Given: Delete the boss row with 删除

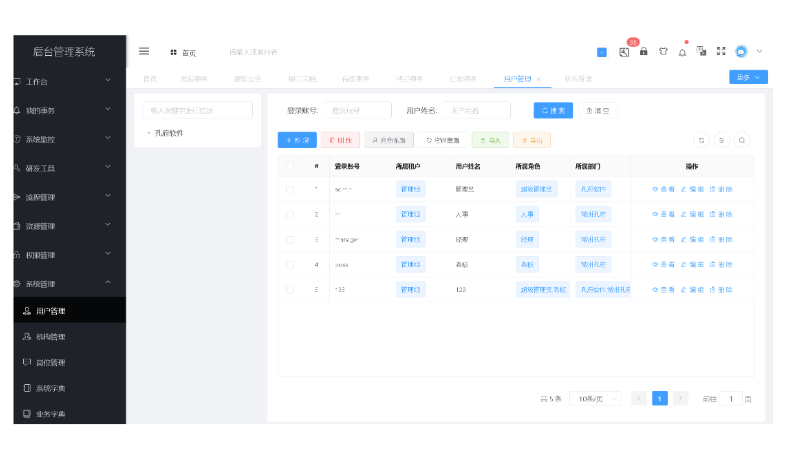Looking at the screenshot, I should click(721, 264).
